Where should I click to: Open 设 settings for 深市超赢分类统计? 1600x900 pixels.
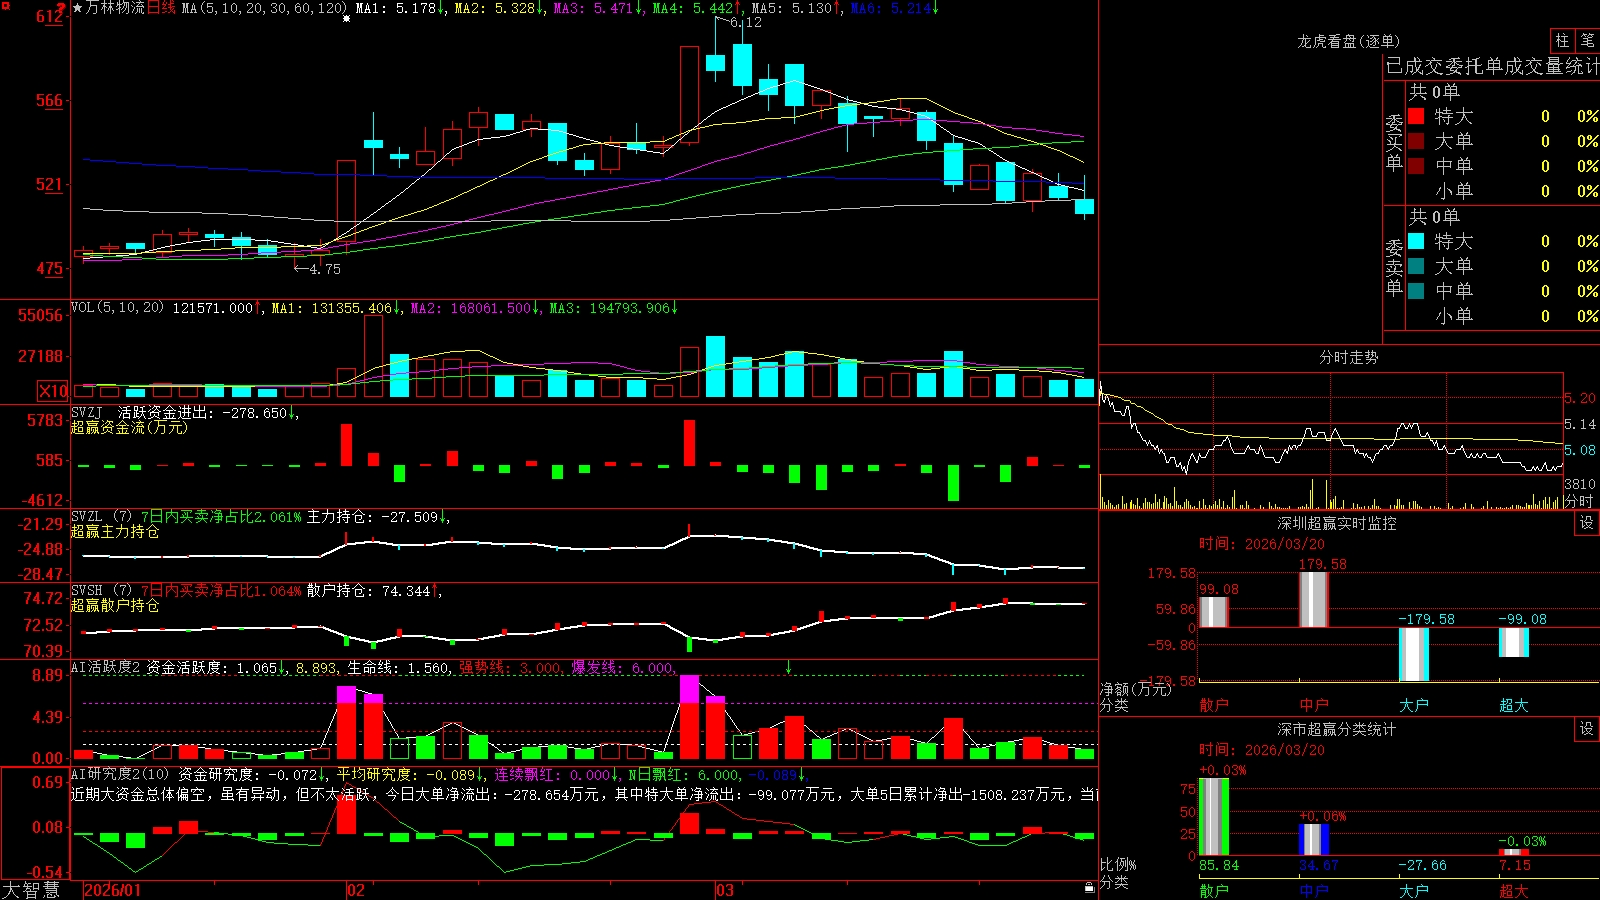click(1587, 729)
